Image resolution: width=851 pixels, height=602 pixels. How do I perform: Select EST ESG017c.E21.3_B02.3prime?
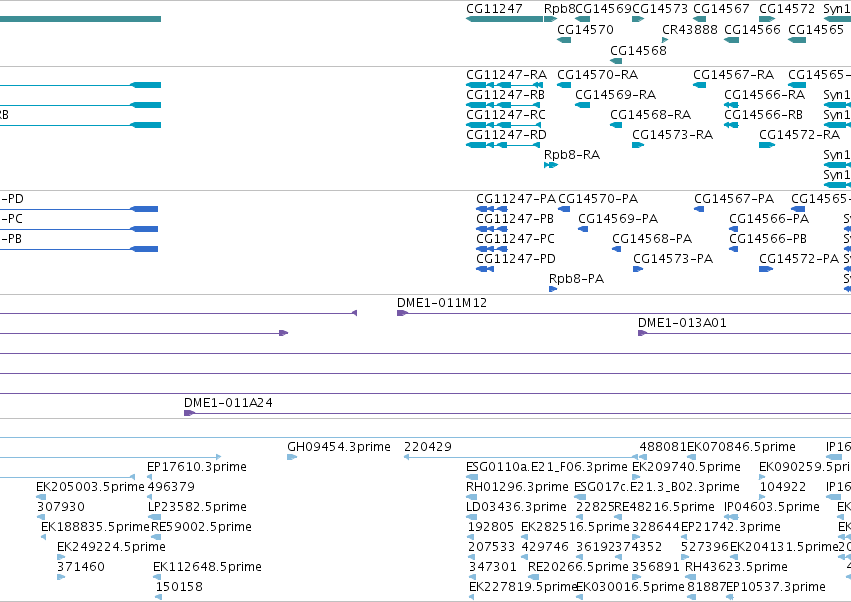pos(657,487)
